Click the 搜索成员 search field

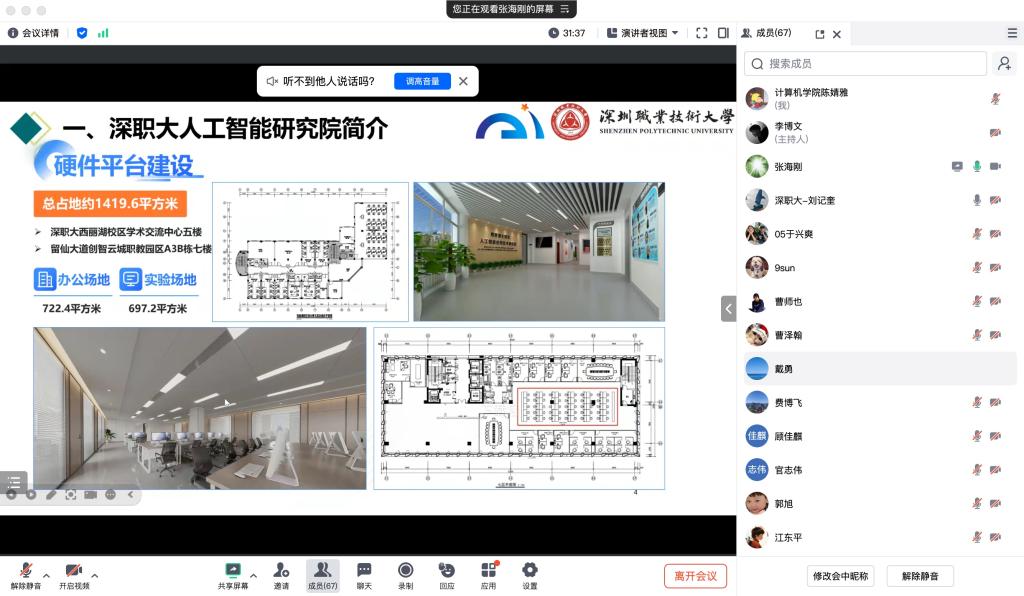(865, 64)
